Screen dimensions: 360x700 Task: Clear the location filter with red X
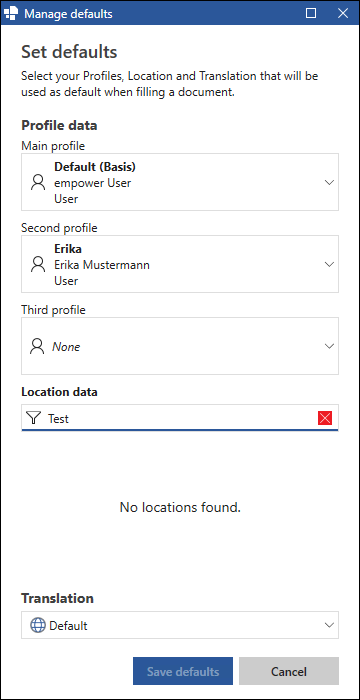pyautogui.click(x=325, y=418)
